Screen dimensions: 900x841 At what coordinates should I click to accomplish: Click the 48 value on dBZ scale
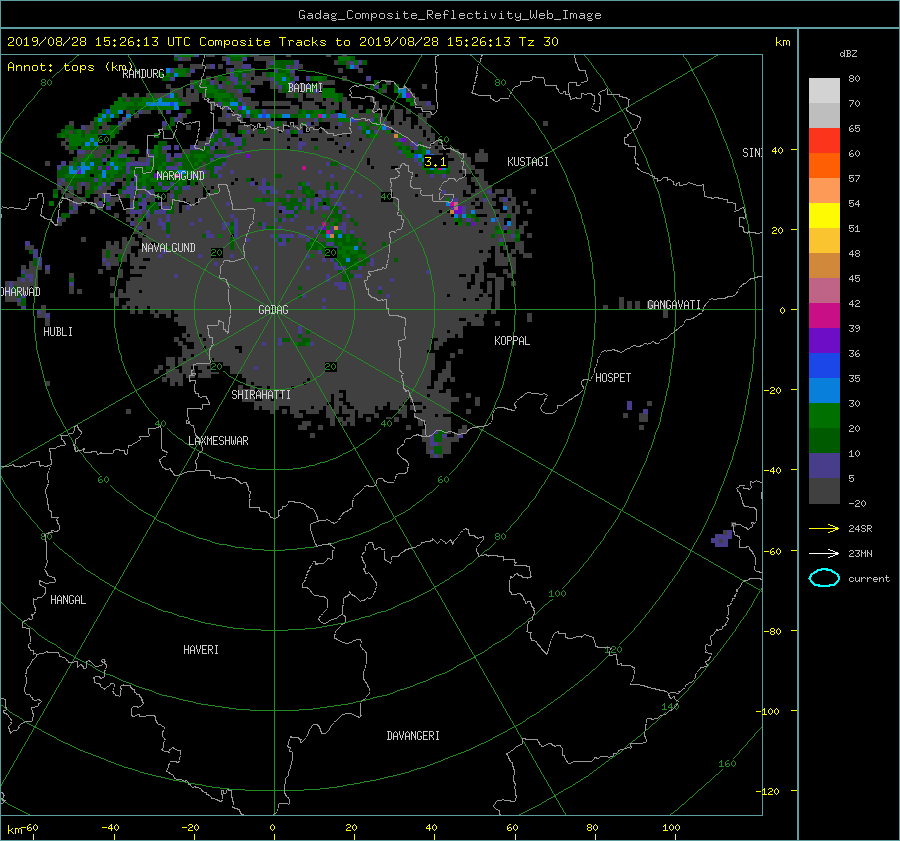[854, 253]
